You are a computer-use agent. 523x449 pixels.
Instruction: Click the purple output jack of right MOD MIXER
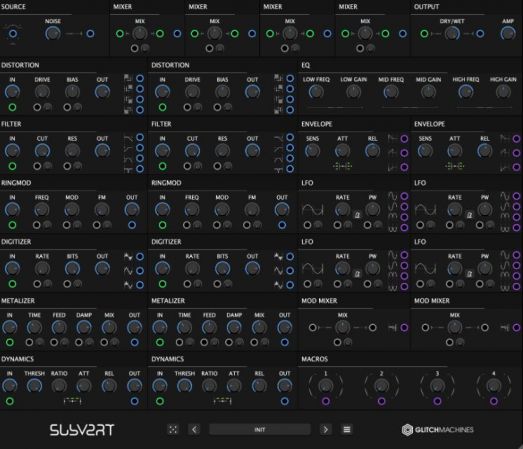(516, 328)
